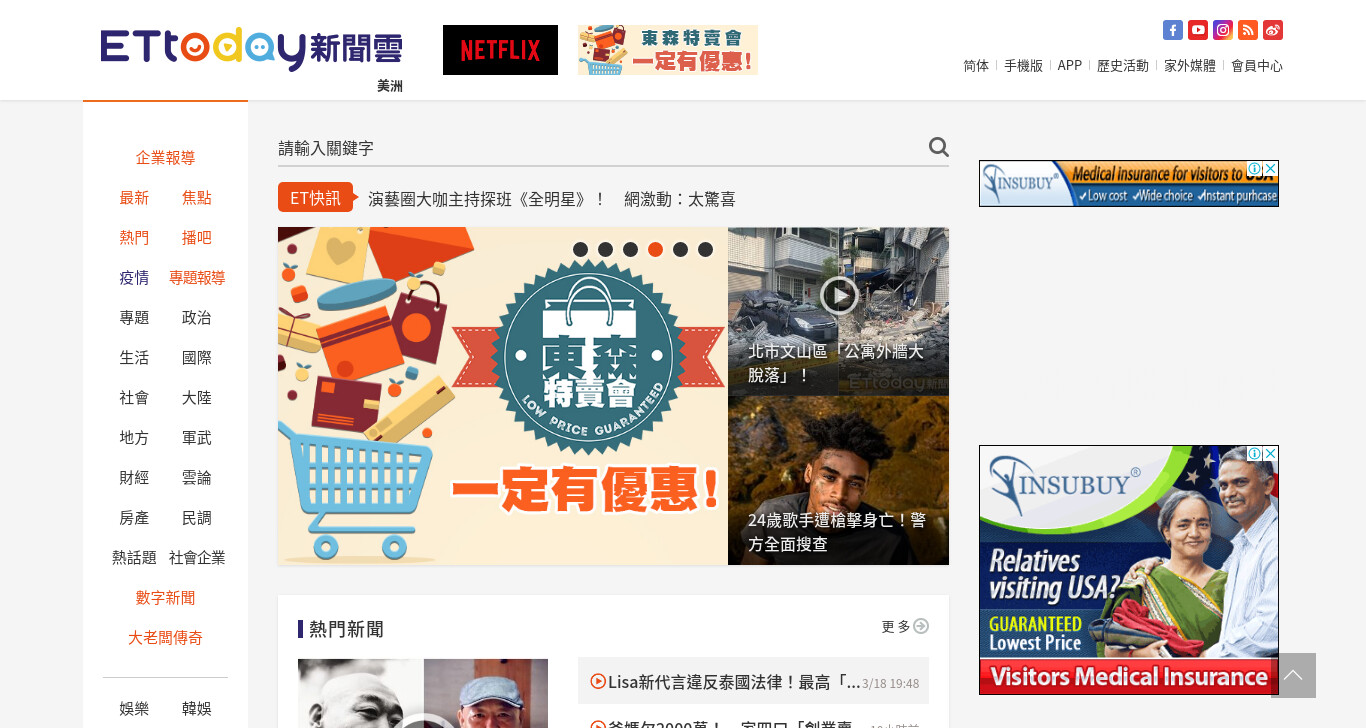This screenshot has width=1366, height=728.
Task: Click the 美洲 region label
Action: [390, 86]
